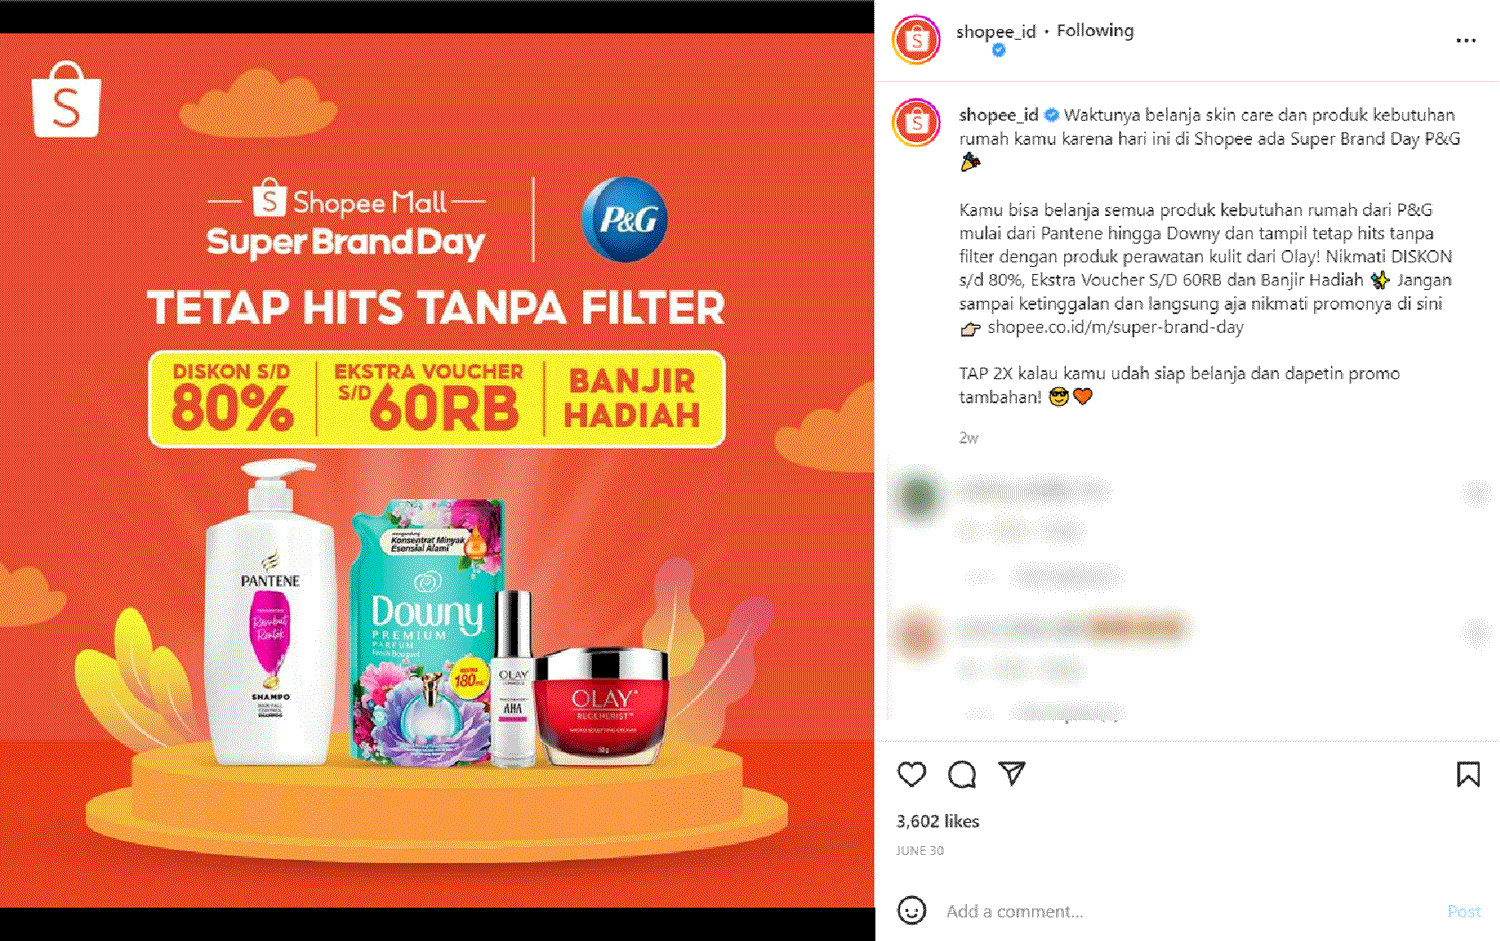
Task: Share post using paper plane icon
Action: point(1012,773)
